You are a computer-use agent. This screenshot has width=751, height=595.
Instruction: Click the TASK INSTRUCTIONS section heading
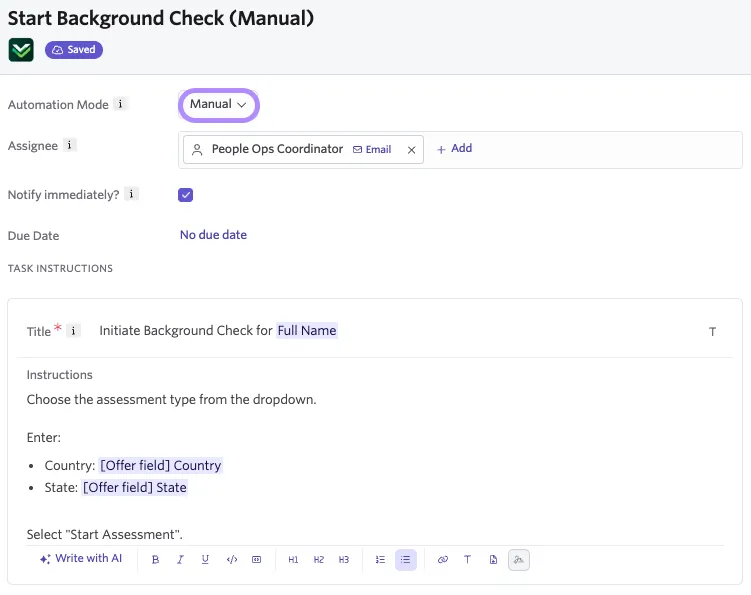pyautogui.click(x=60, y=268)
